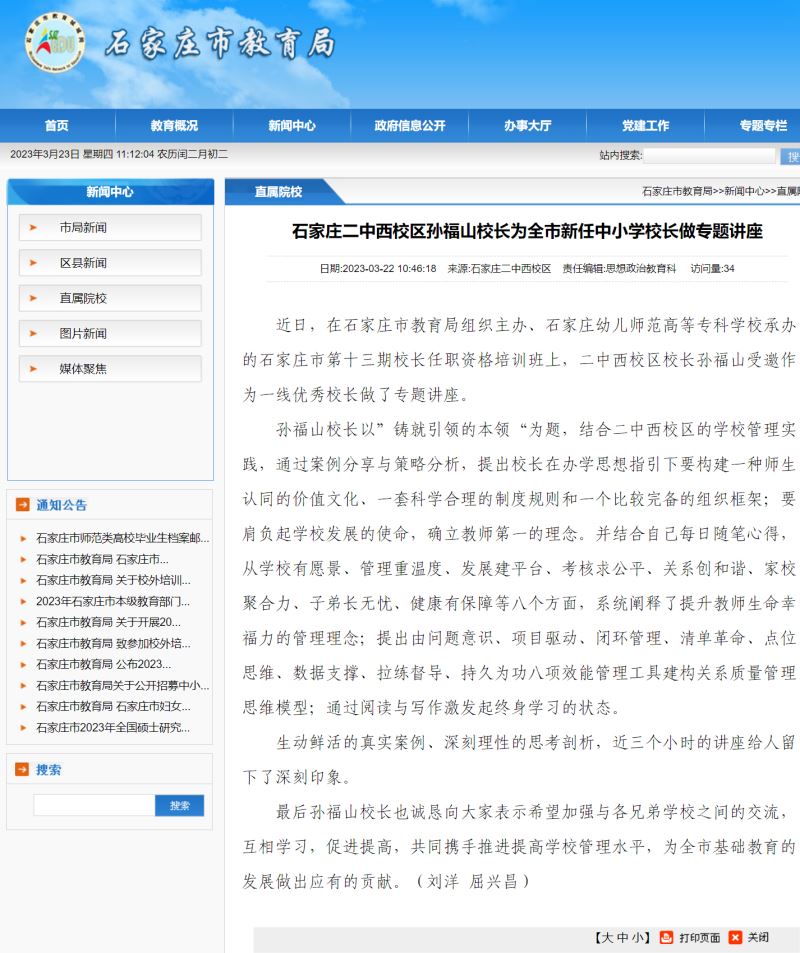Select the 党建工作 navigation item
Image resolution: width=800 pixels, height=953 pixels.
pyautogui.click(x=645, y=125)
